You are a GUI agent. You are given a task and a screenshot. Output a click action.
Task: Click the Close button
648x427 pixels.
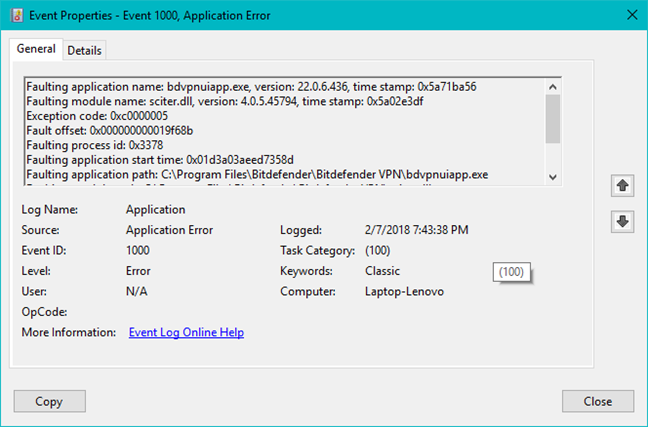(598, 401)
